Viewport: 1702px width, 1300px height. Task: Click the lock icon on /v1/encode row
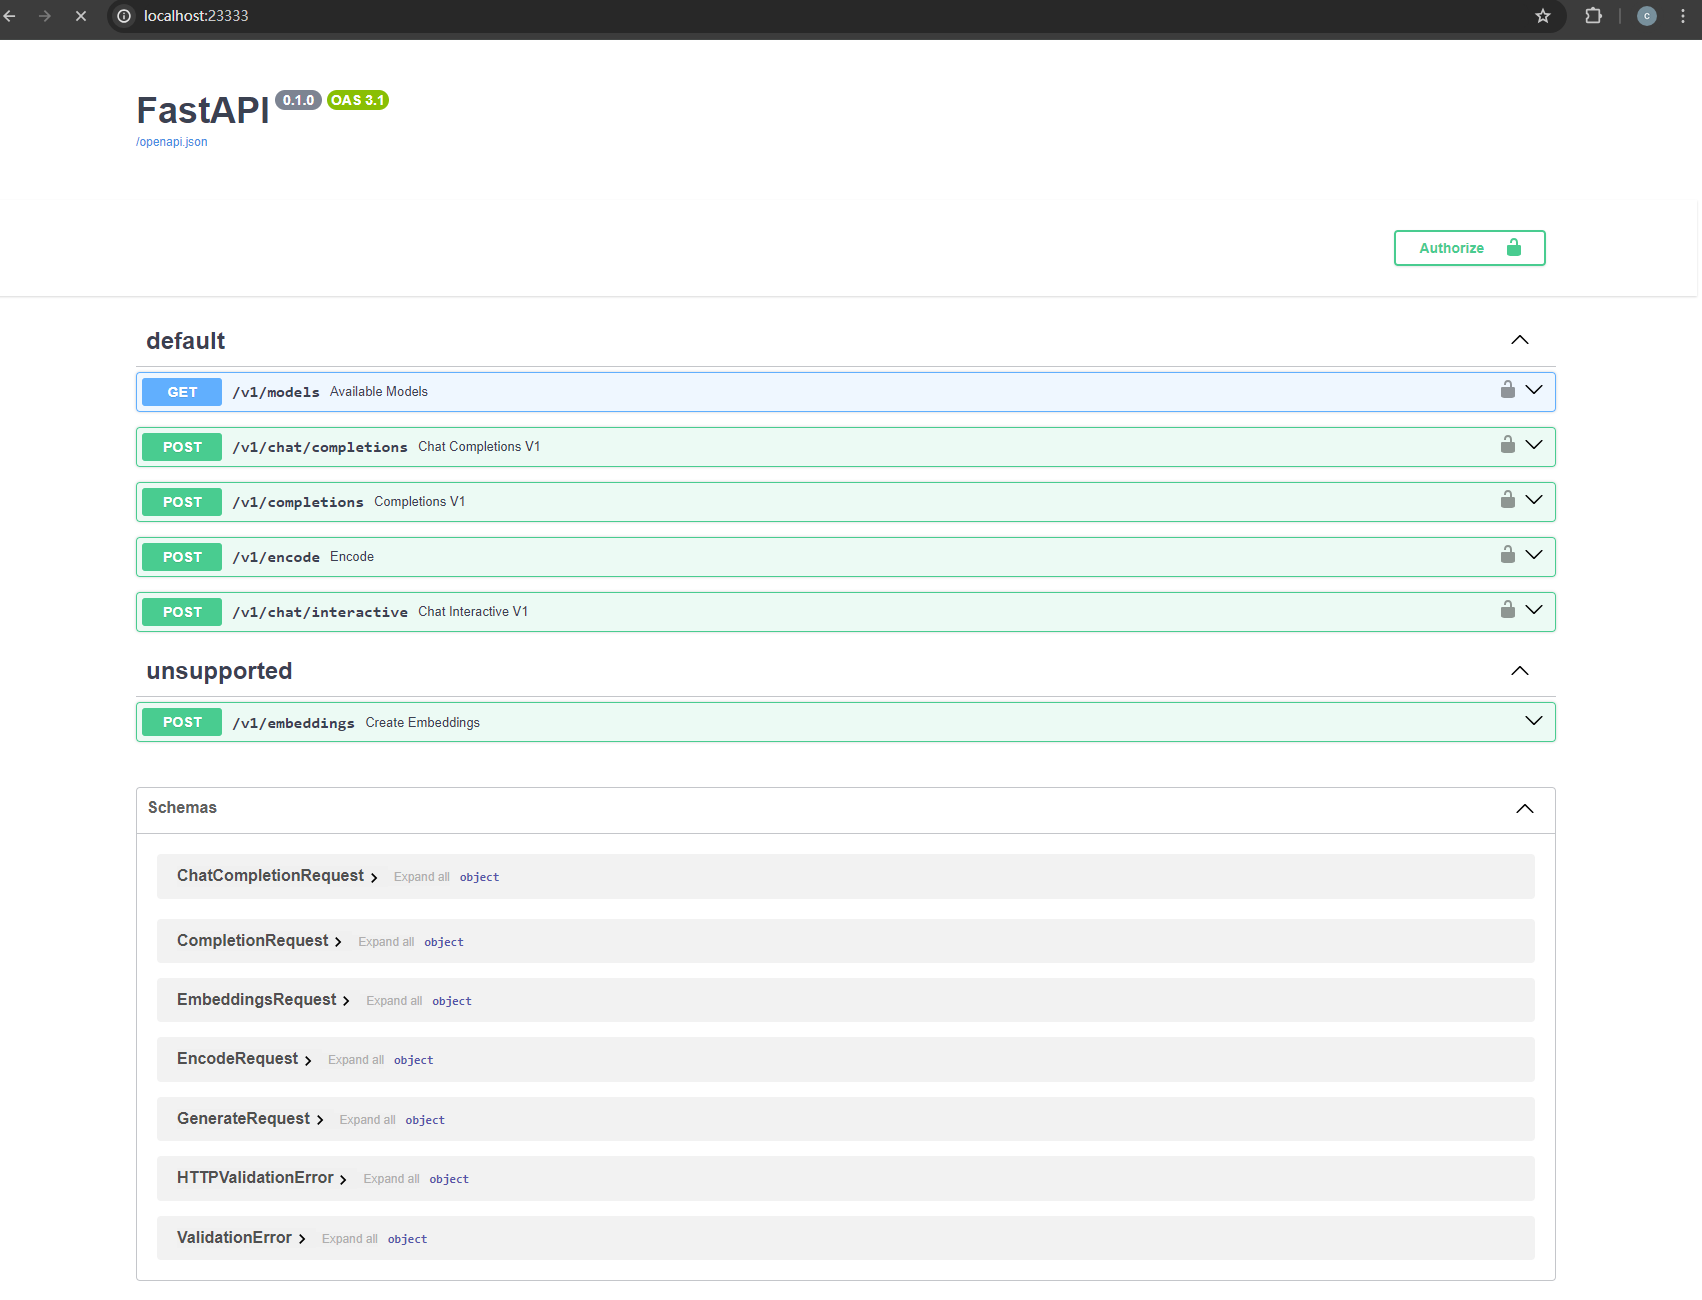point(1507,555)
